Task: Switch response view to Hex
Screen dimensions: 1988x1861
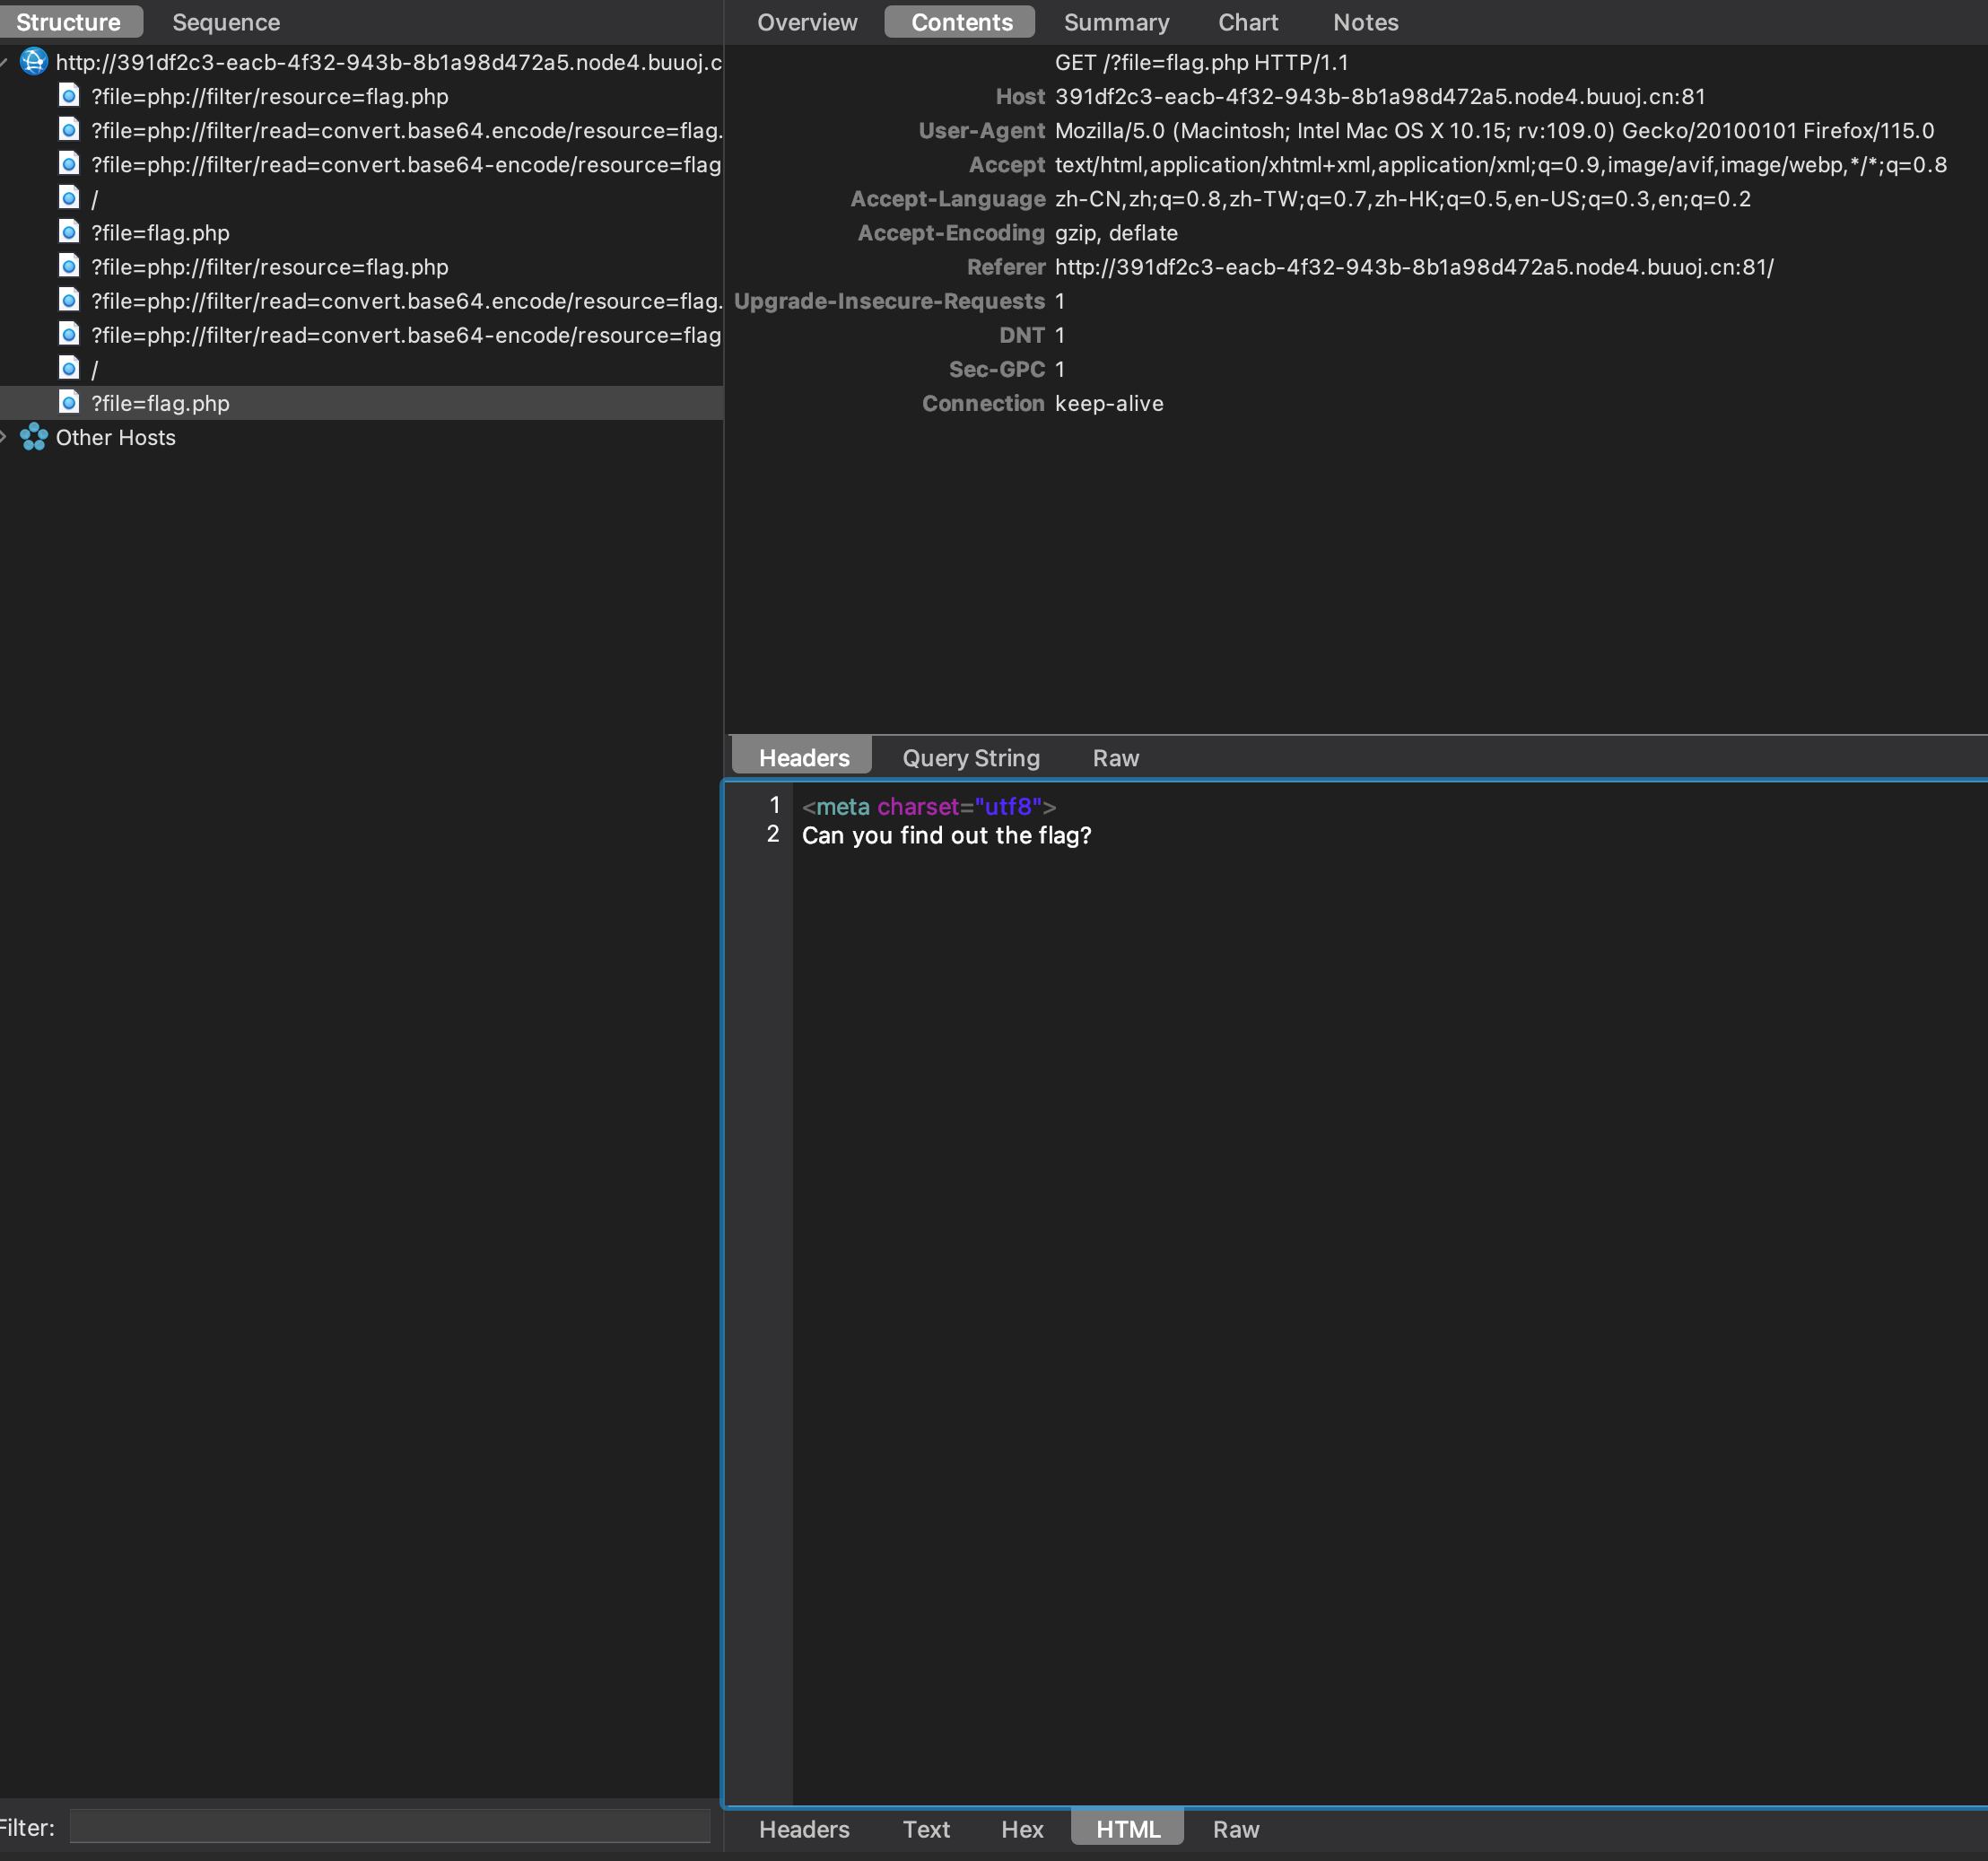Action: click(1021, 1829)
